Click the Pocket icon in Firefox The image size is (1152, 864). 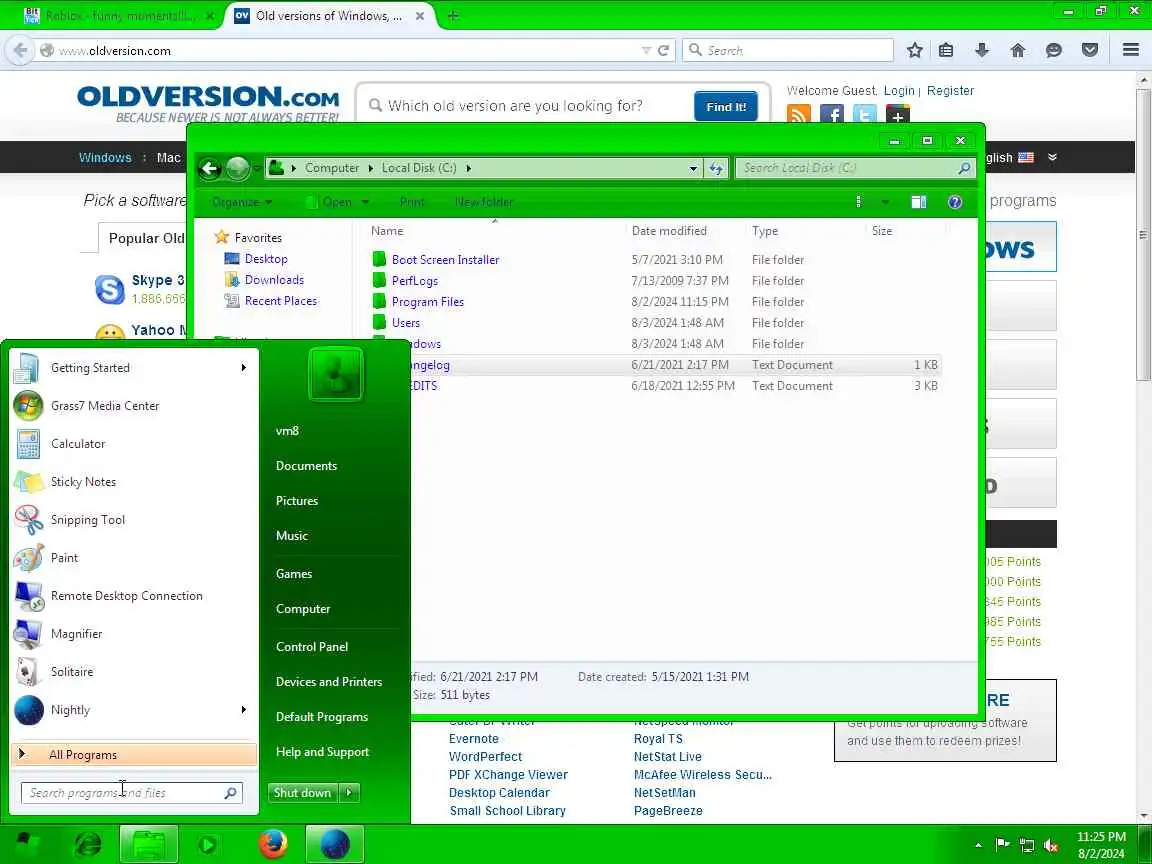click(x=1090, y=50)
